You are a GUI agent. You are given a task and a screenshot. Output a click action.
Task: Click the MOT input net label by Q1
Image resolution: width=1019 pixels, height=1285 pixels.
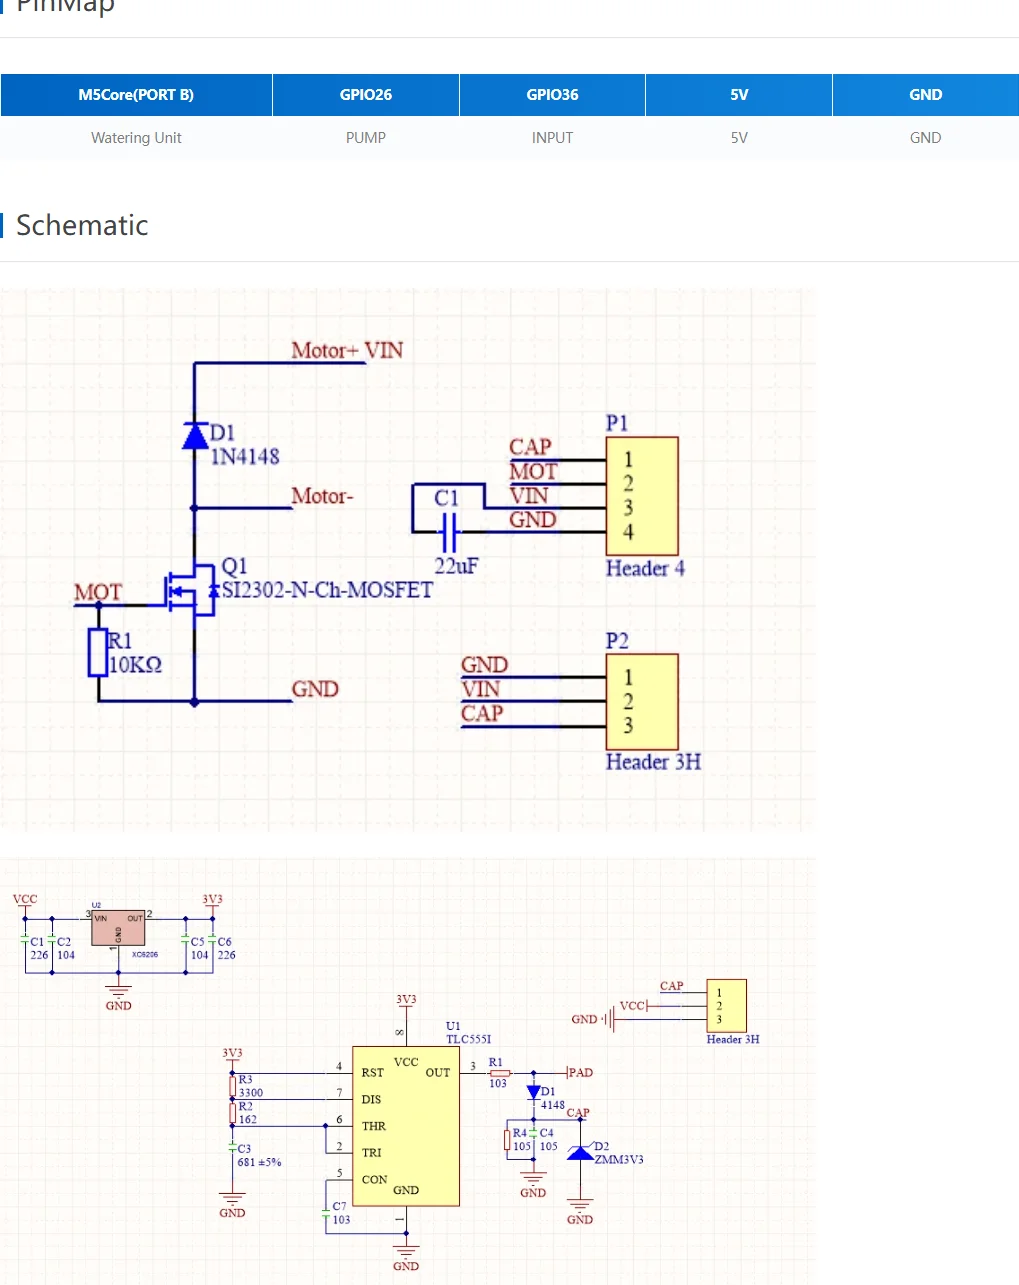pos(97,593)
